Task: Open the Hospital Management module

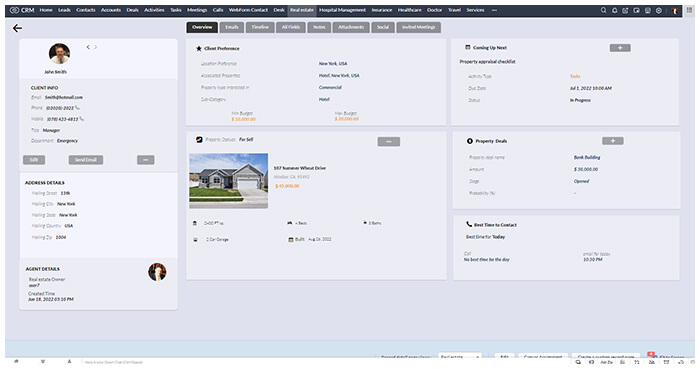Action: click(342, 10)
